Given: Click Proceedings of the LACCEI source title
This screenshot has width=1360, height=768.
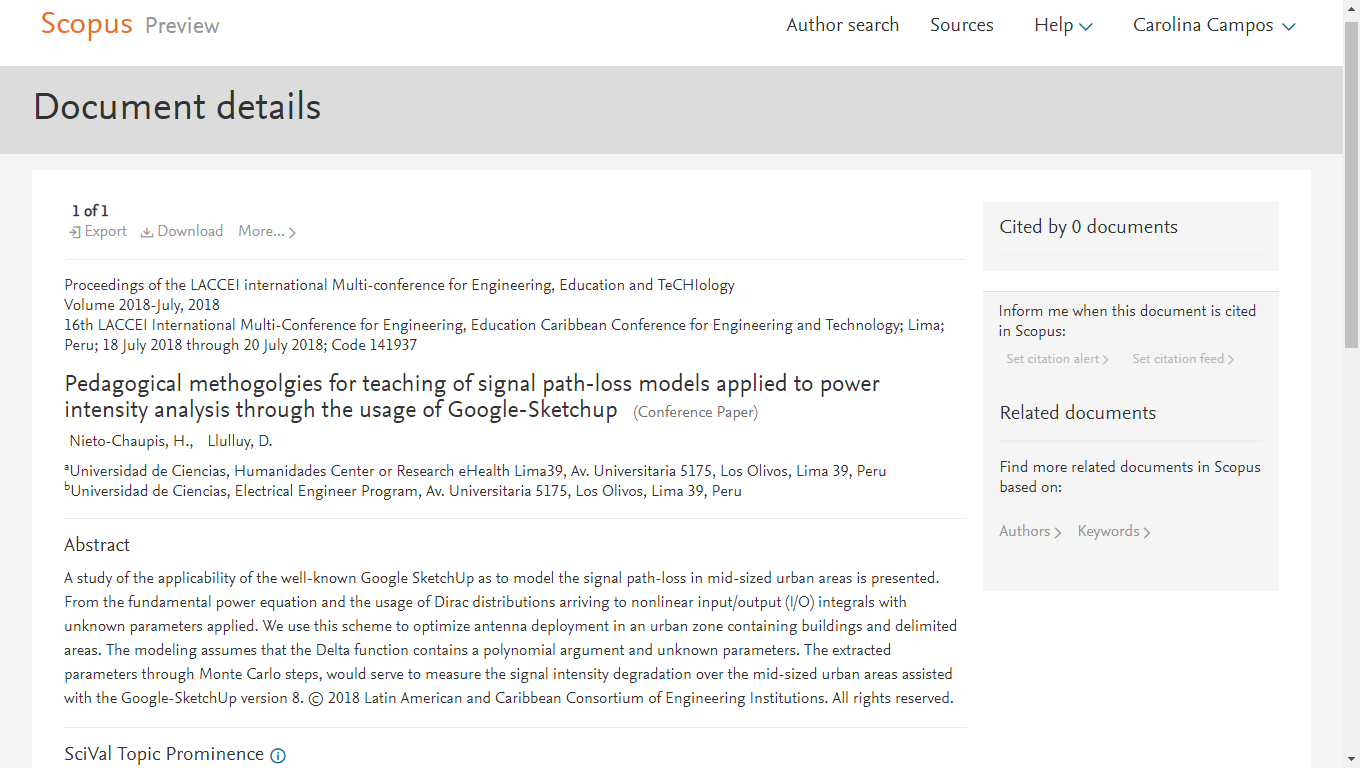Looking at the screenshot, I should (399, 285).
